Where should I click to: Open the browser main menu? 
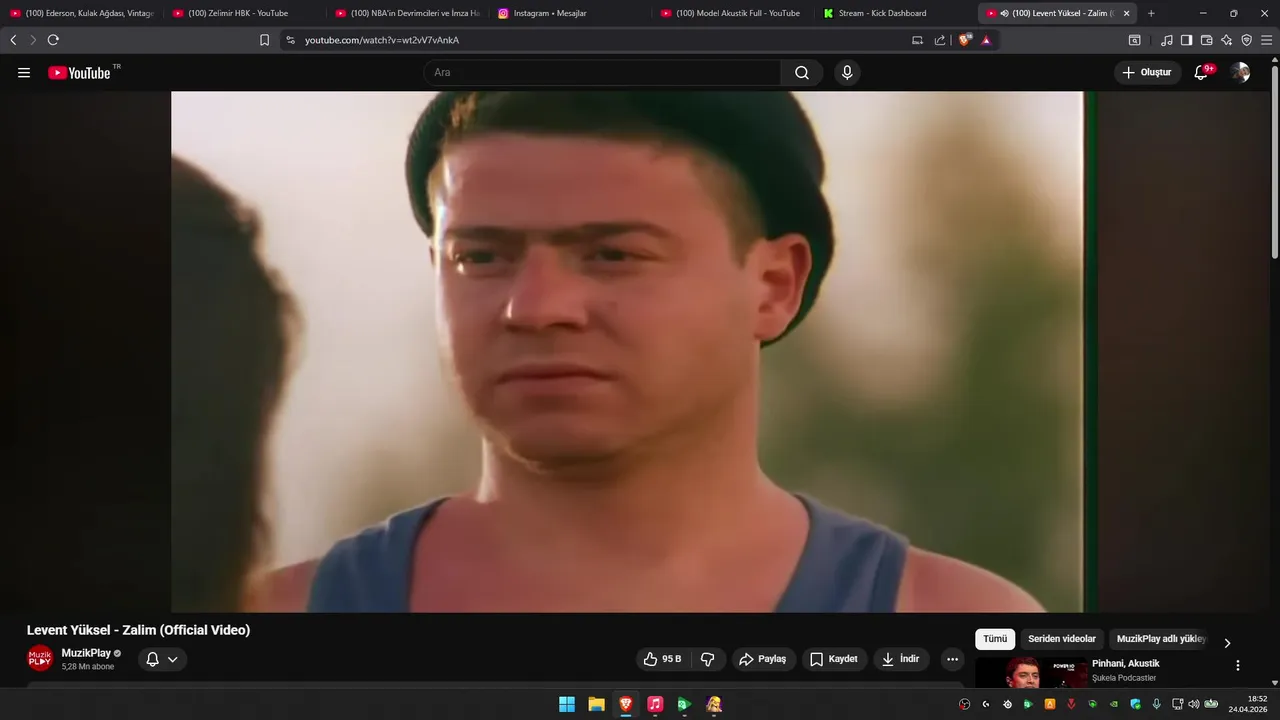tap(1266, 40)
